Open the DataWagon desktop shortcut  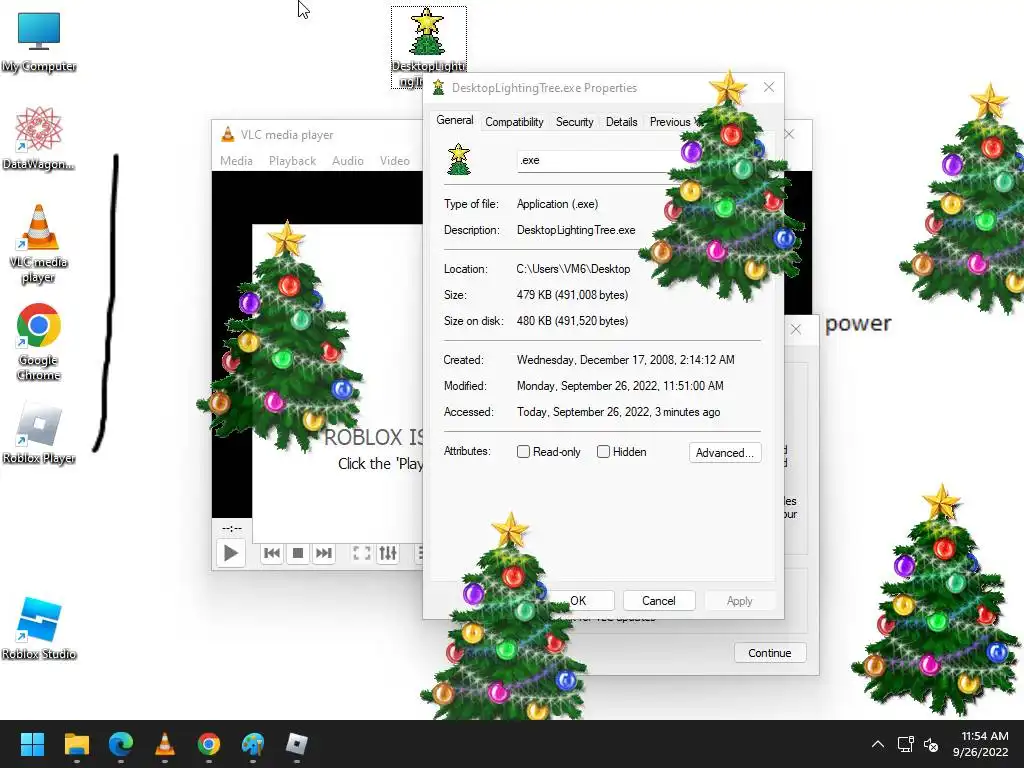pos(39,138)
